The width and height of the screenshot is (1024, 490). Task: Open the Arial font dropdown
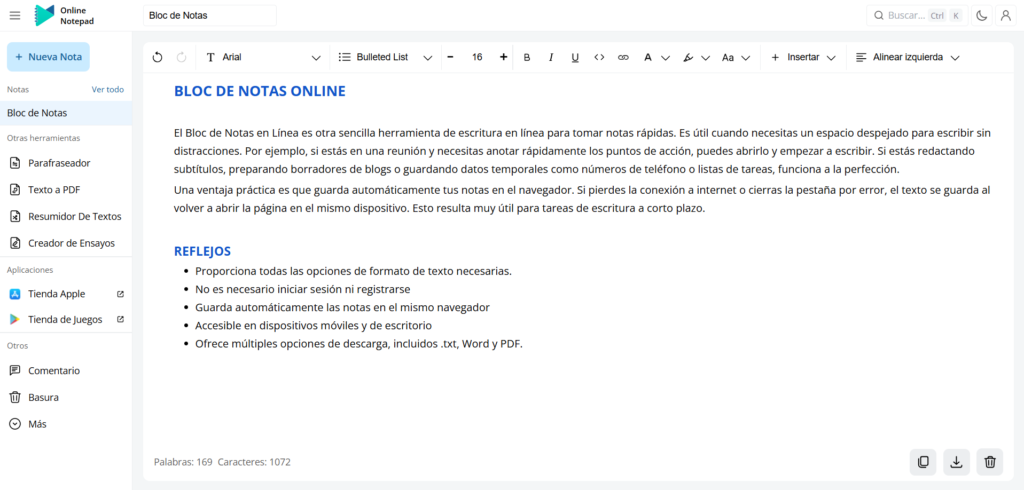tap(264, 58)
